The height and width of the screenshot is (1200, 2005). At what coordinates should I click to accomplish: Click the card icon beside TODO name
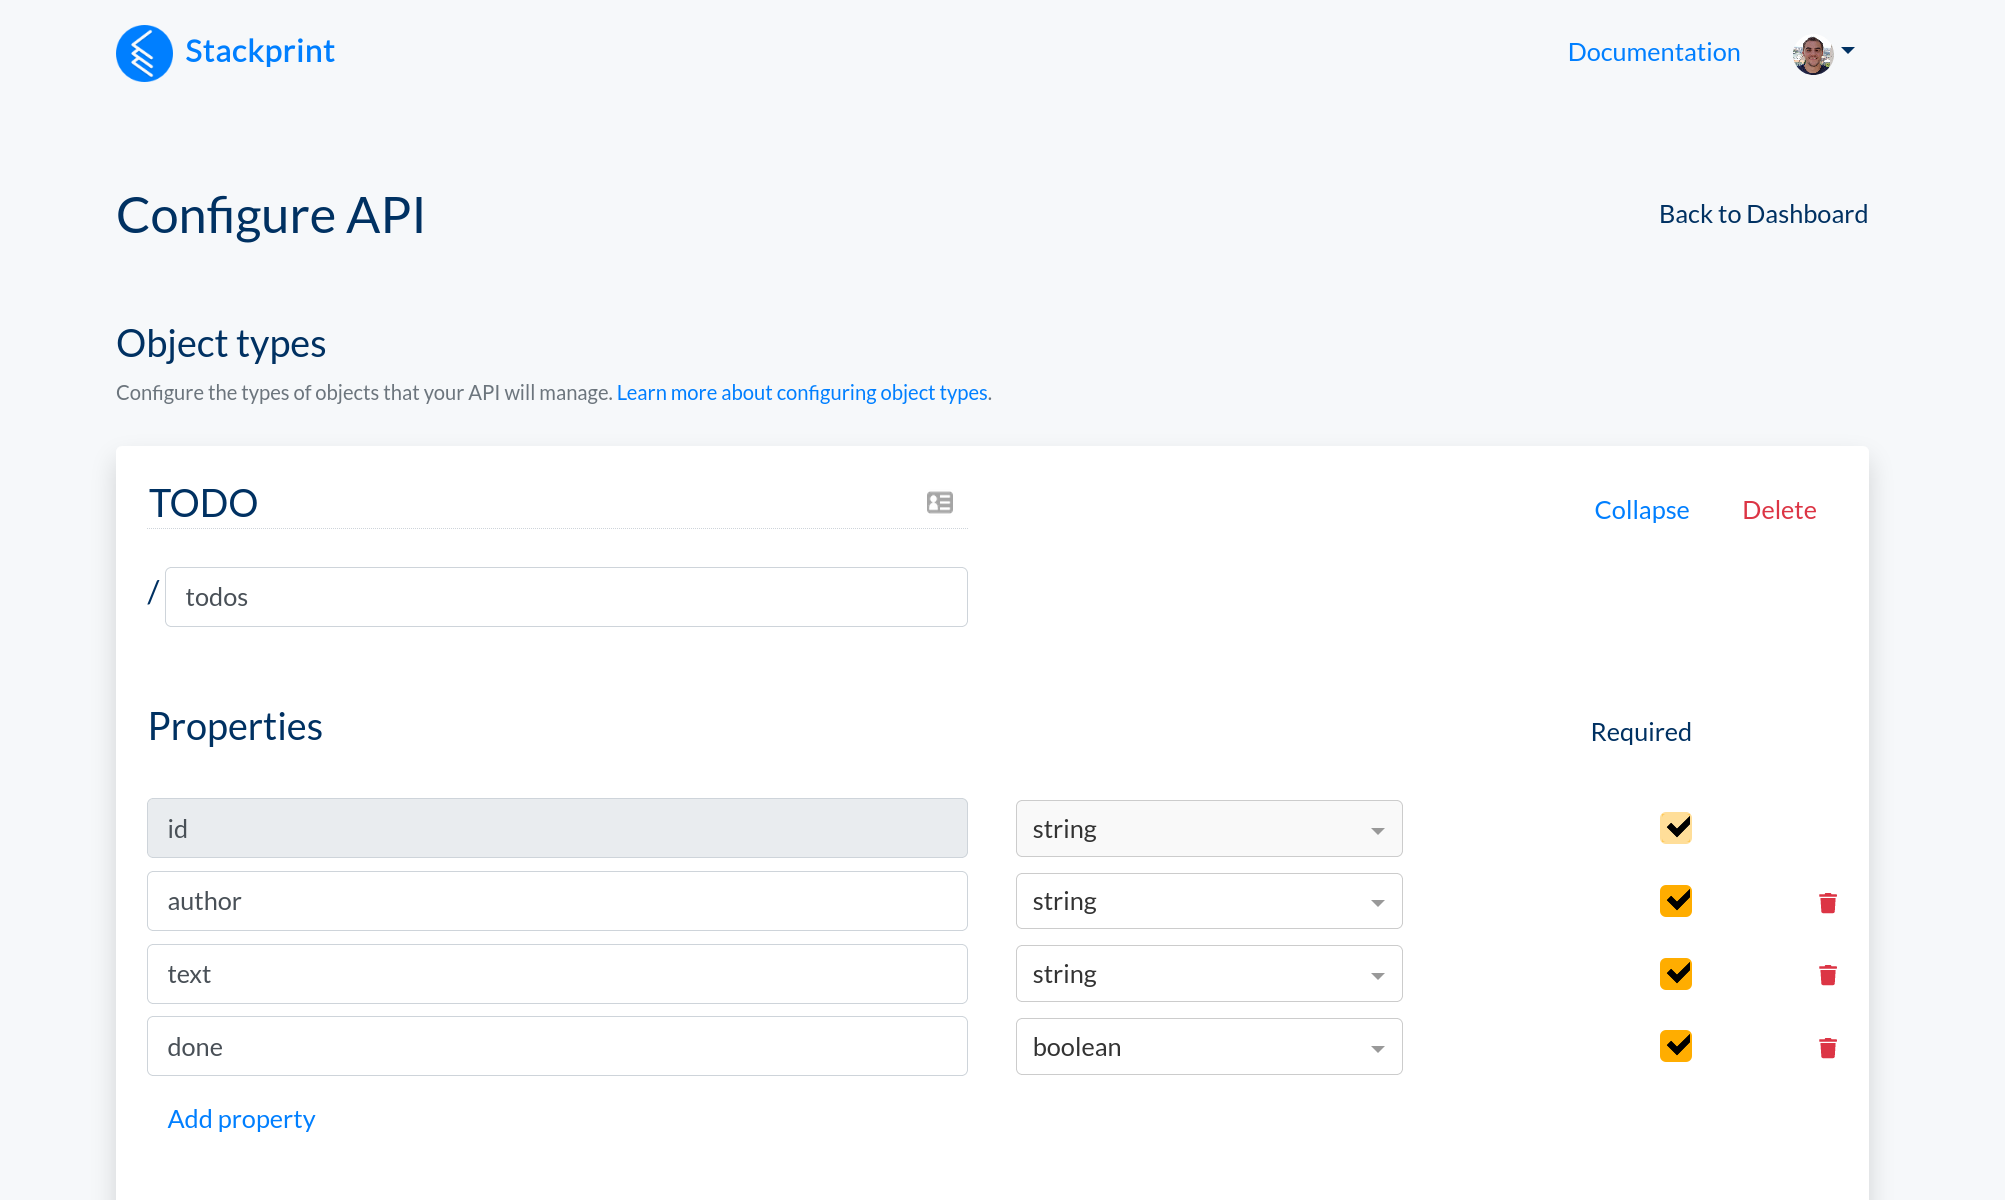pos(939,502)
